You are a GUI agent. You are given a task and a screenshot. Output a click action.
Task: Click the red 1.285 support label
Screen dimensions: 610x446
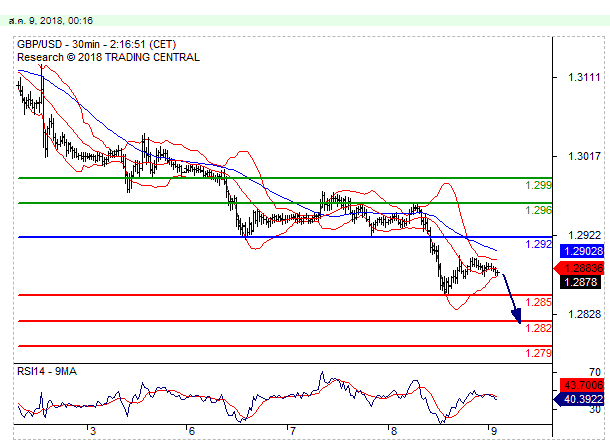tap(538, 302)
